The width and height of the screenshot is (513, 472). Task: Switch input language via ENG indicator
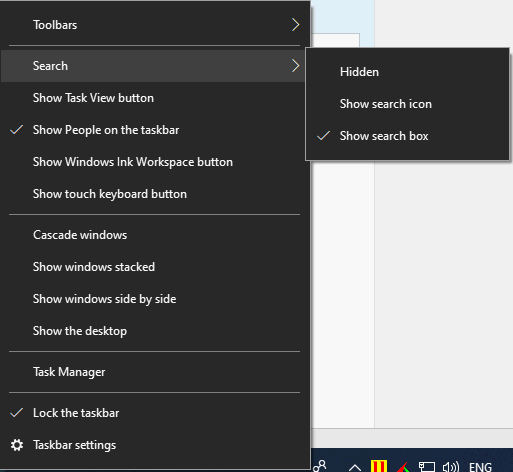click(x=480, y=467)
